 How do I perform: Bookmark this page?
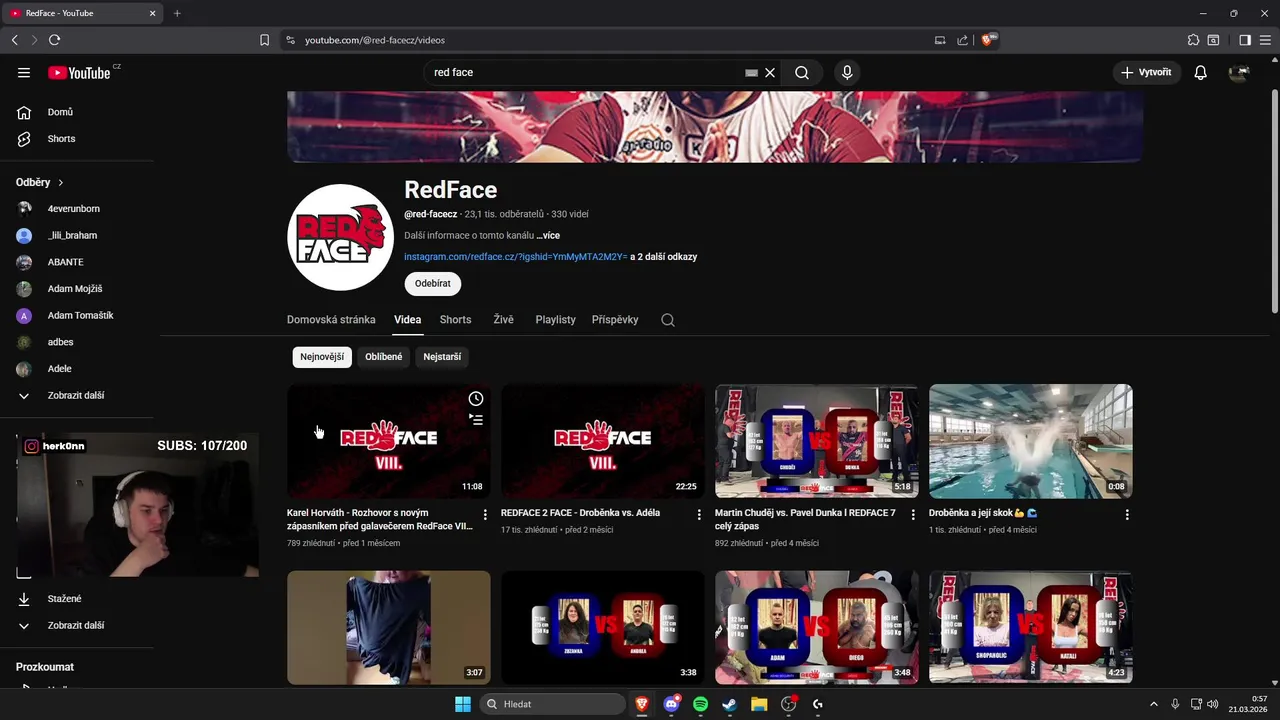point(264,40)
